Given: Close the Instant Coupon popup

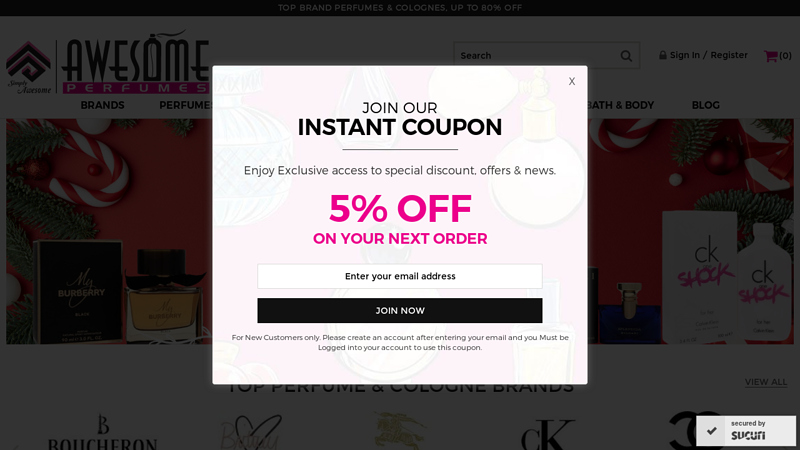Looking at the screenshot, I should [571, 81].
